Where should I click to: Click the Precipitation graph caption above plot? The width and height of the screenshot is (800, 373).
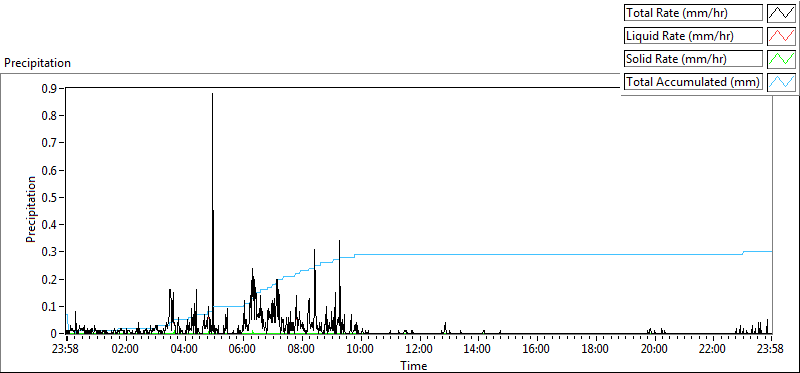click(x=37, y=63)
